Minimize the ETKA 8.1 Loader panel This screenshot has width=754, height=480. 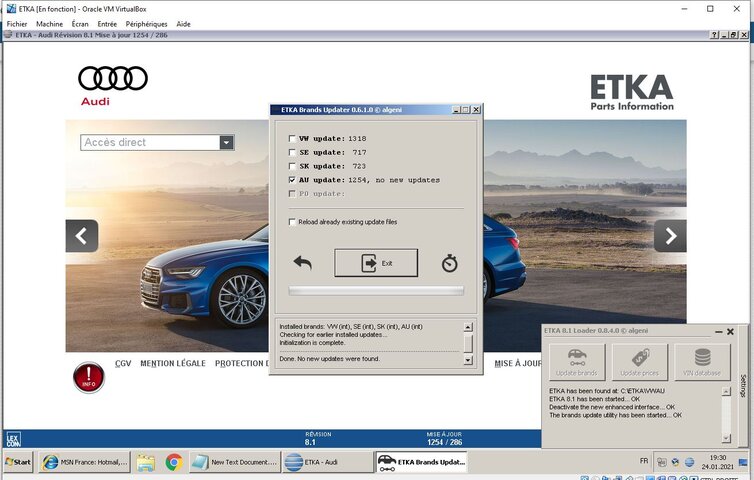pos(718,331)
